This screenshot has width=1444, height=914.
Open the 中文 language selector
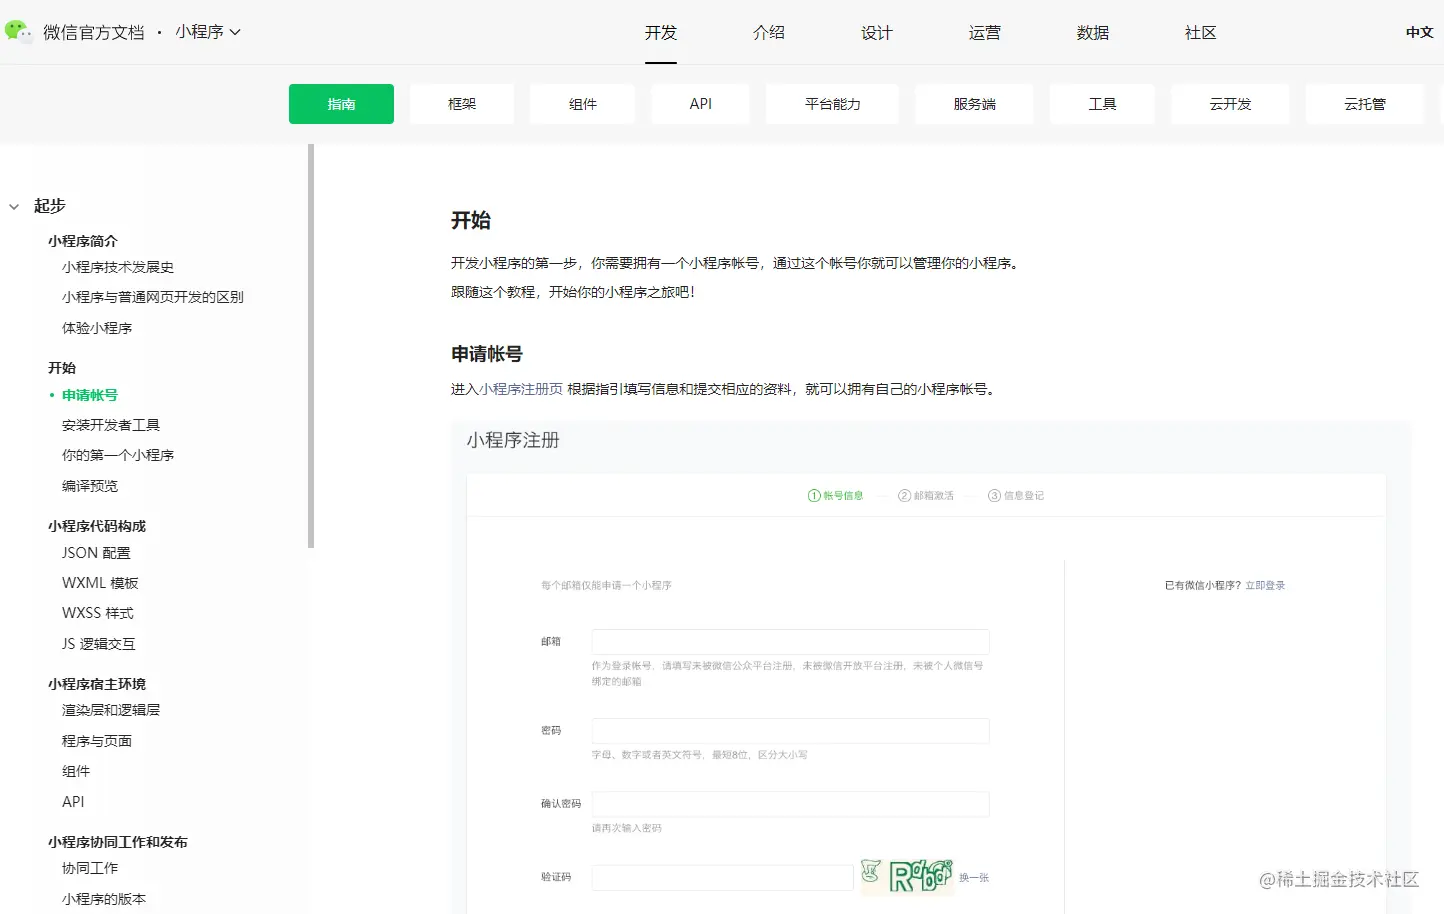pyautogui.click(x=1419, y=31)
